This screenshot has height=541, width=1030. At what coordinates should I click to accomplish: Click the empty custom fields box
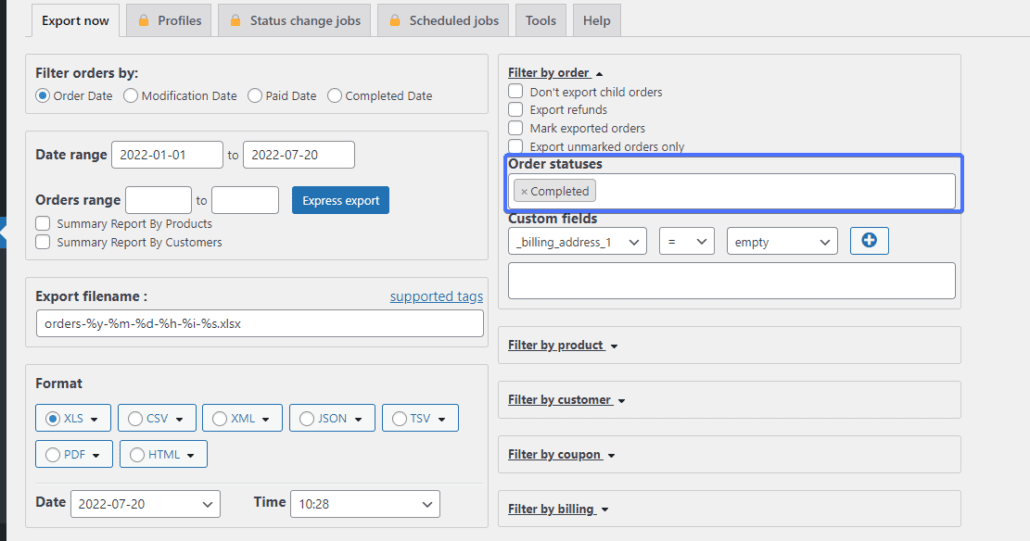pos(732,281)
